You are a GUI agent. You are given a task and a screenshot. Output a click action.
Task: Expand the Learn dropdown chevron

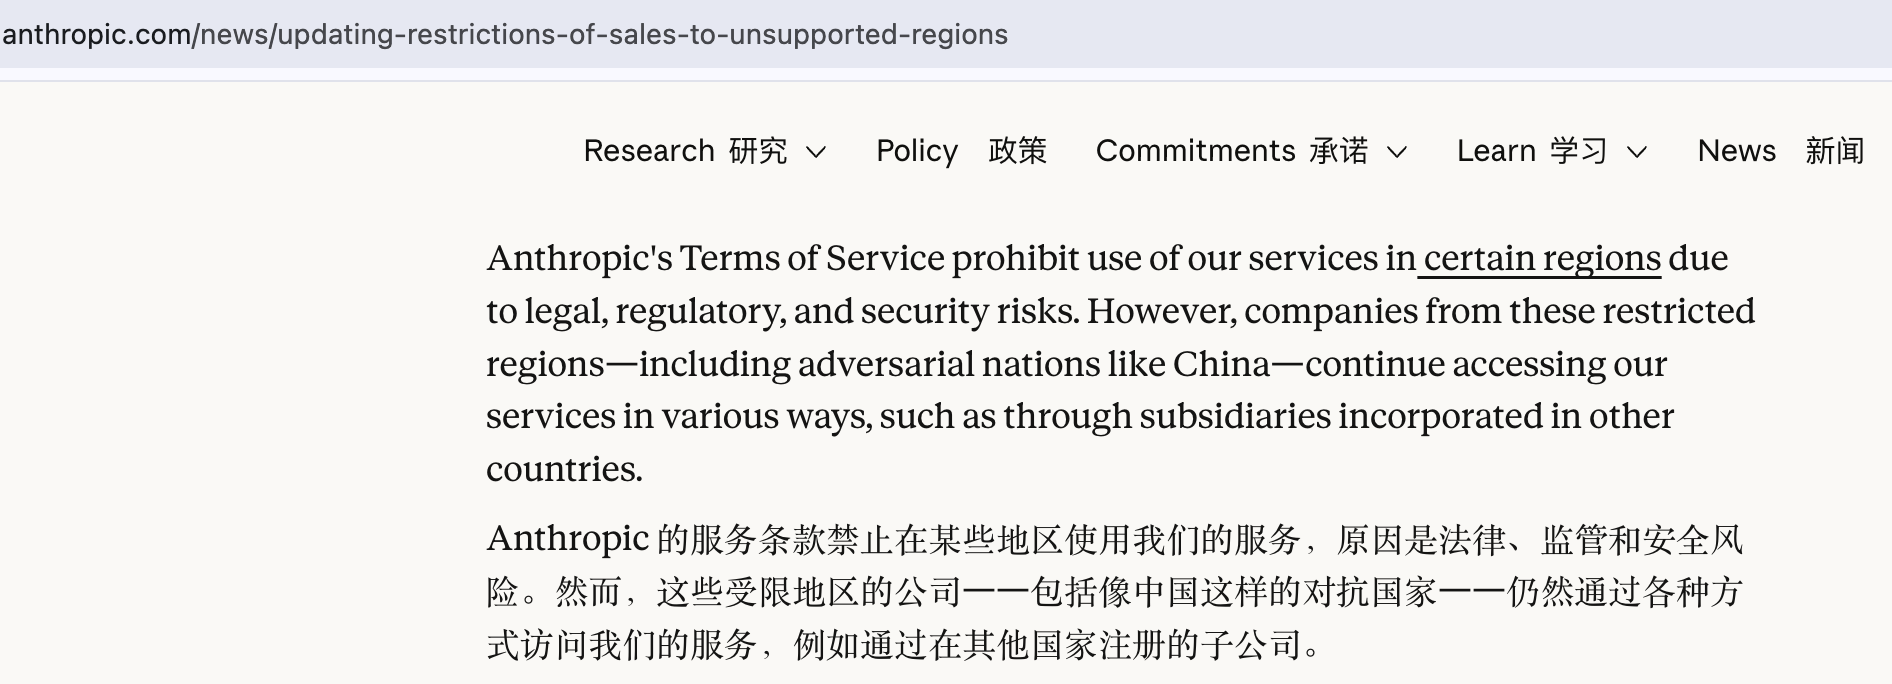[x=1637, y=152]
